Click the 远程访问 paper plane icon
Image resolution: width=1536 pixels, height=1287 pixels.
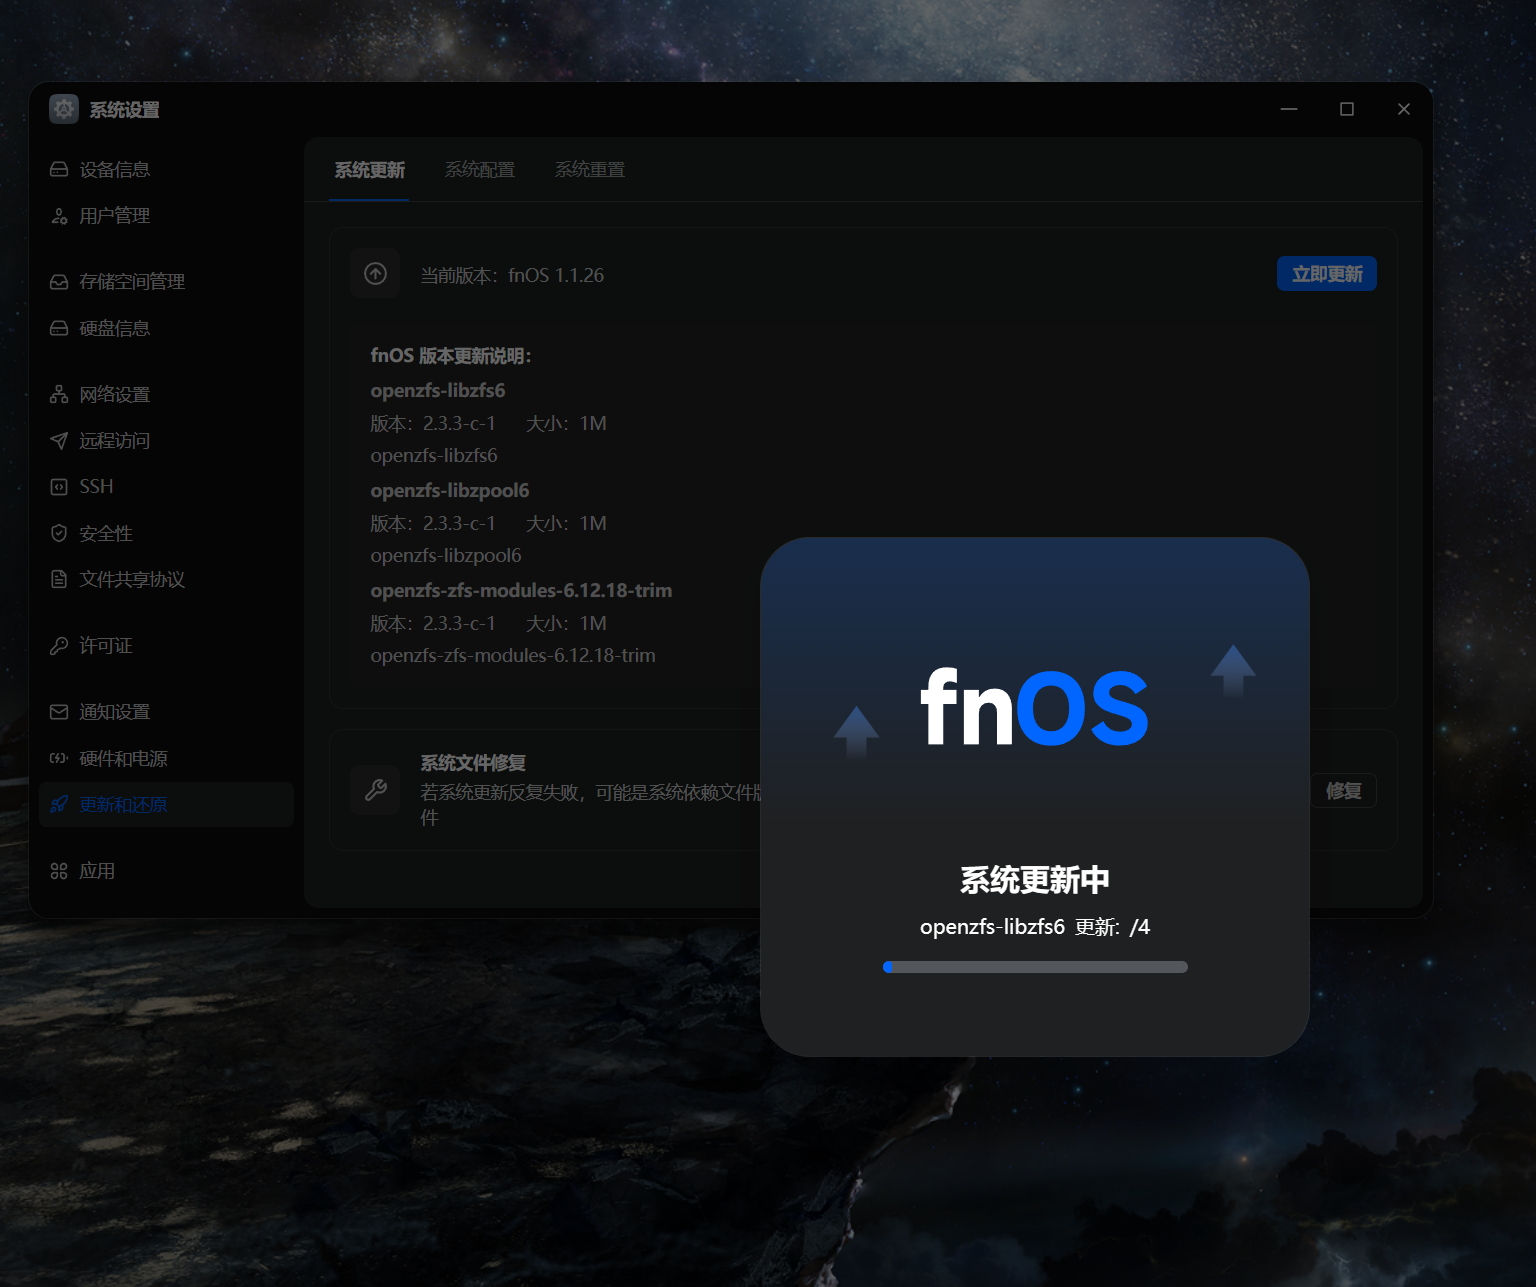(59, 440)
